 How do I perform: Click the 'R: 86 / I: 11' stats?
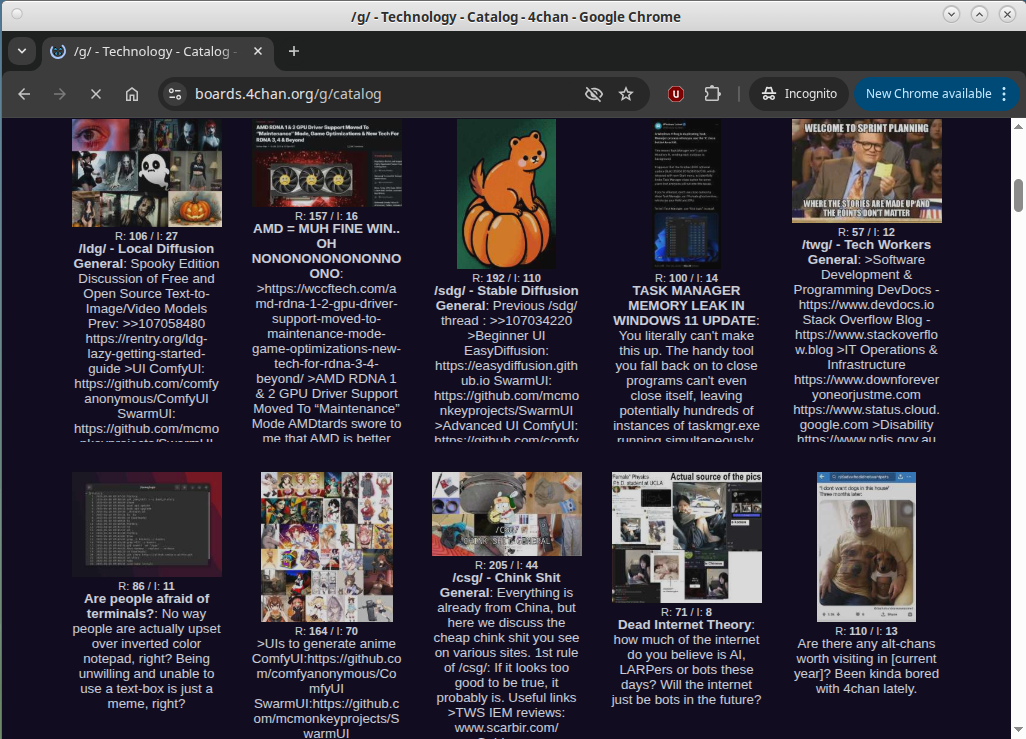coord(147,586)
